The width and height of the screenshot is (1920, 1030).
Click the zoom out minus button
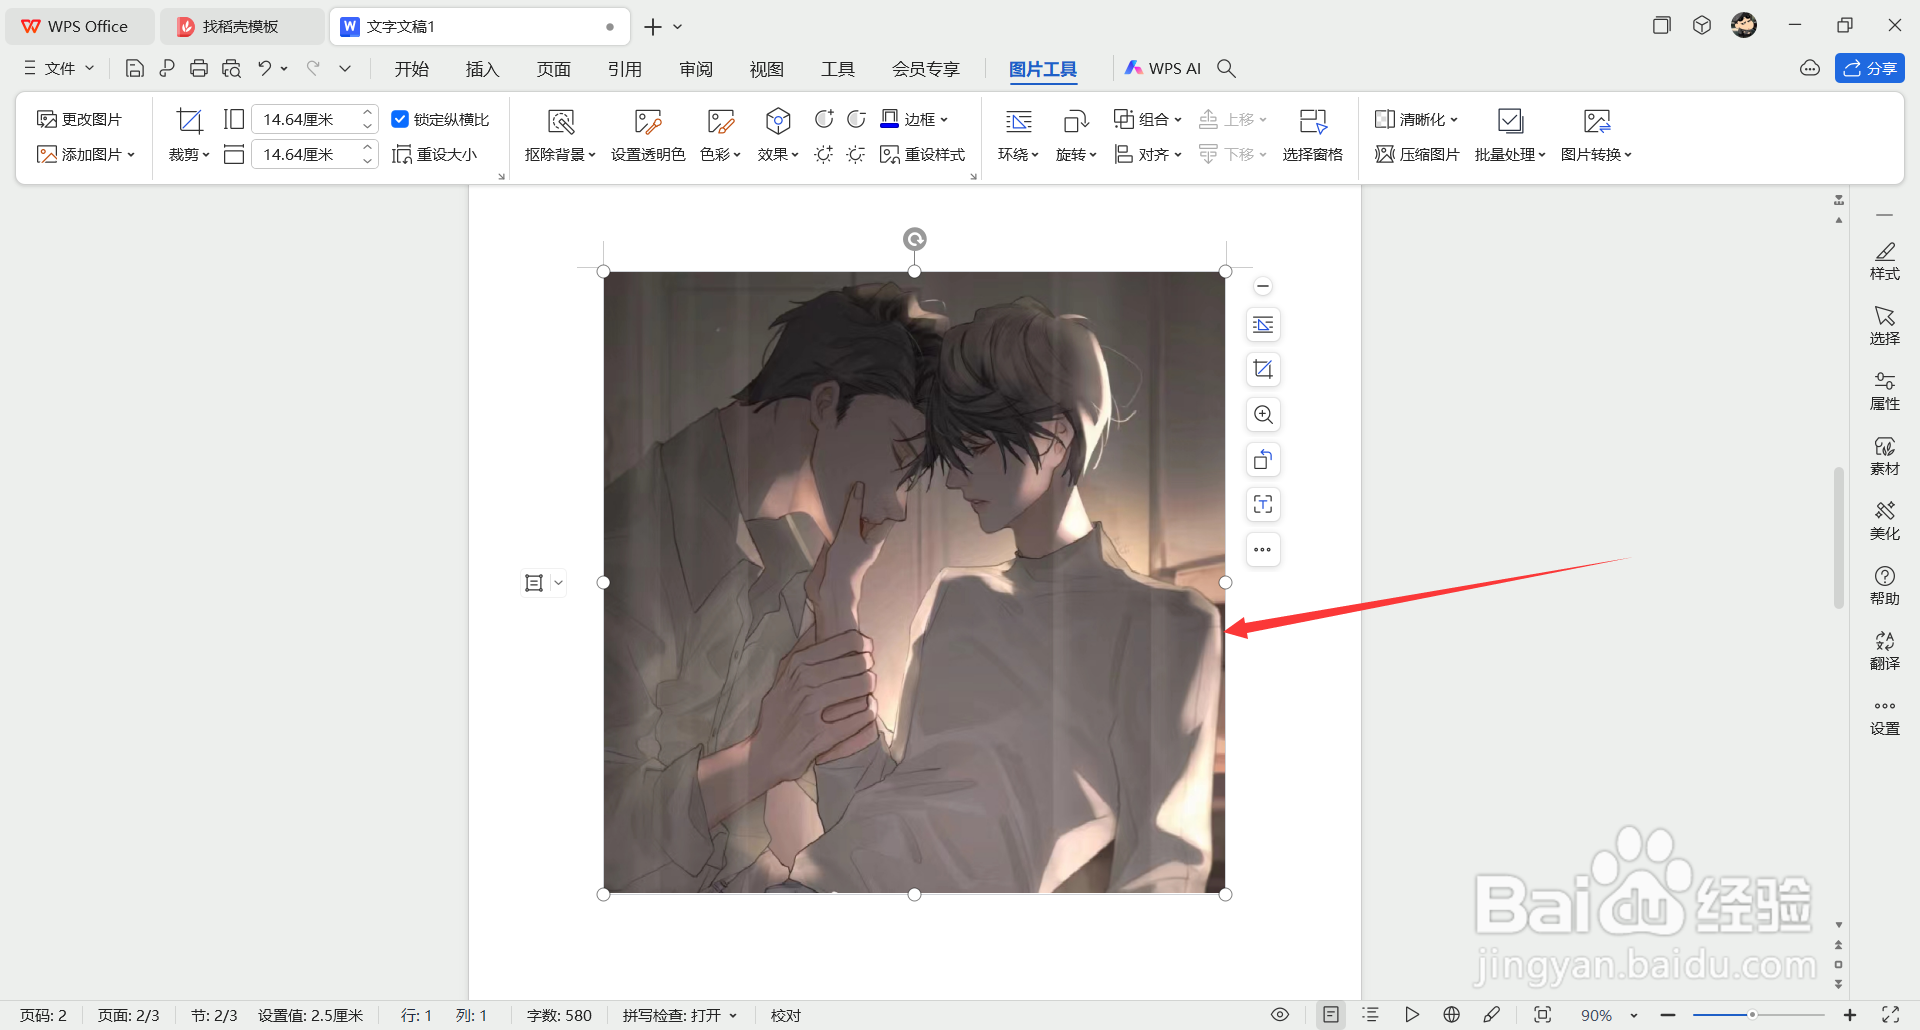pos(1668,1015)
